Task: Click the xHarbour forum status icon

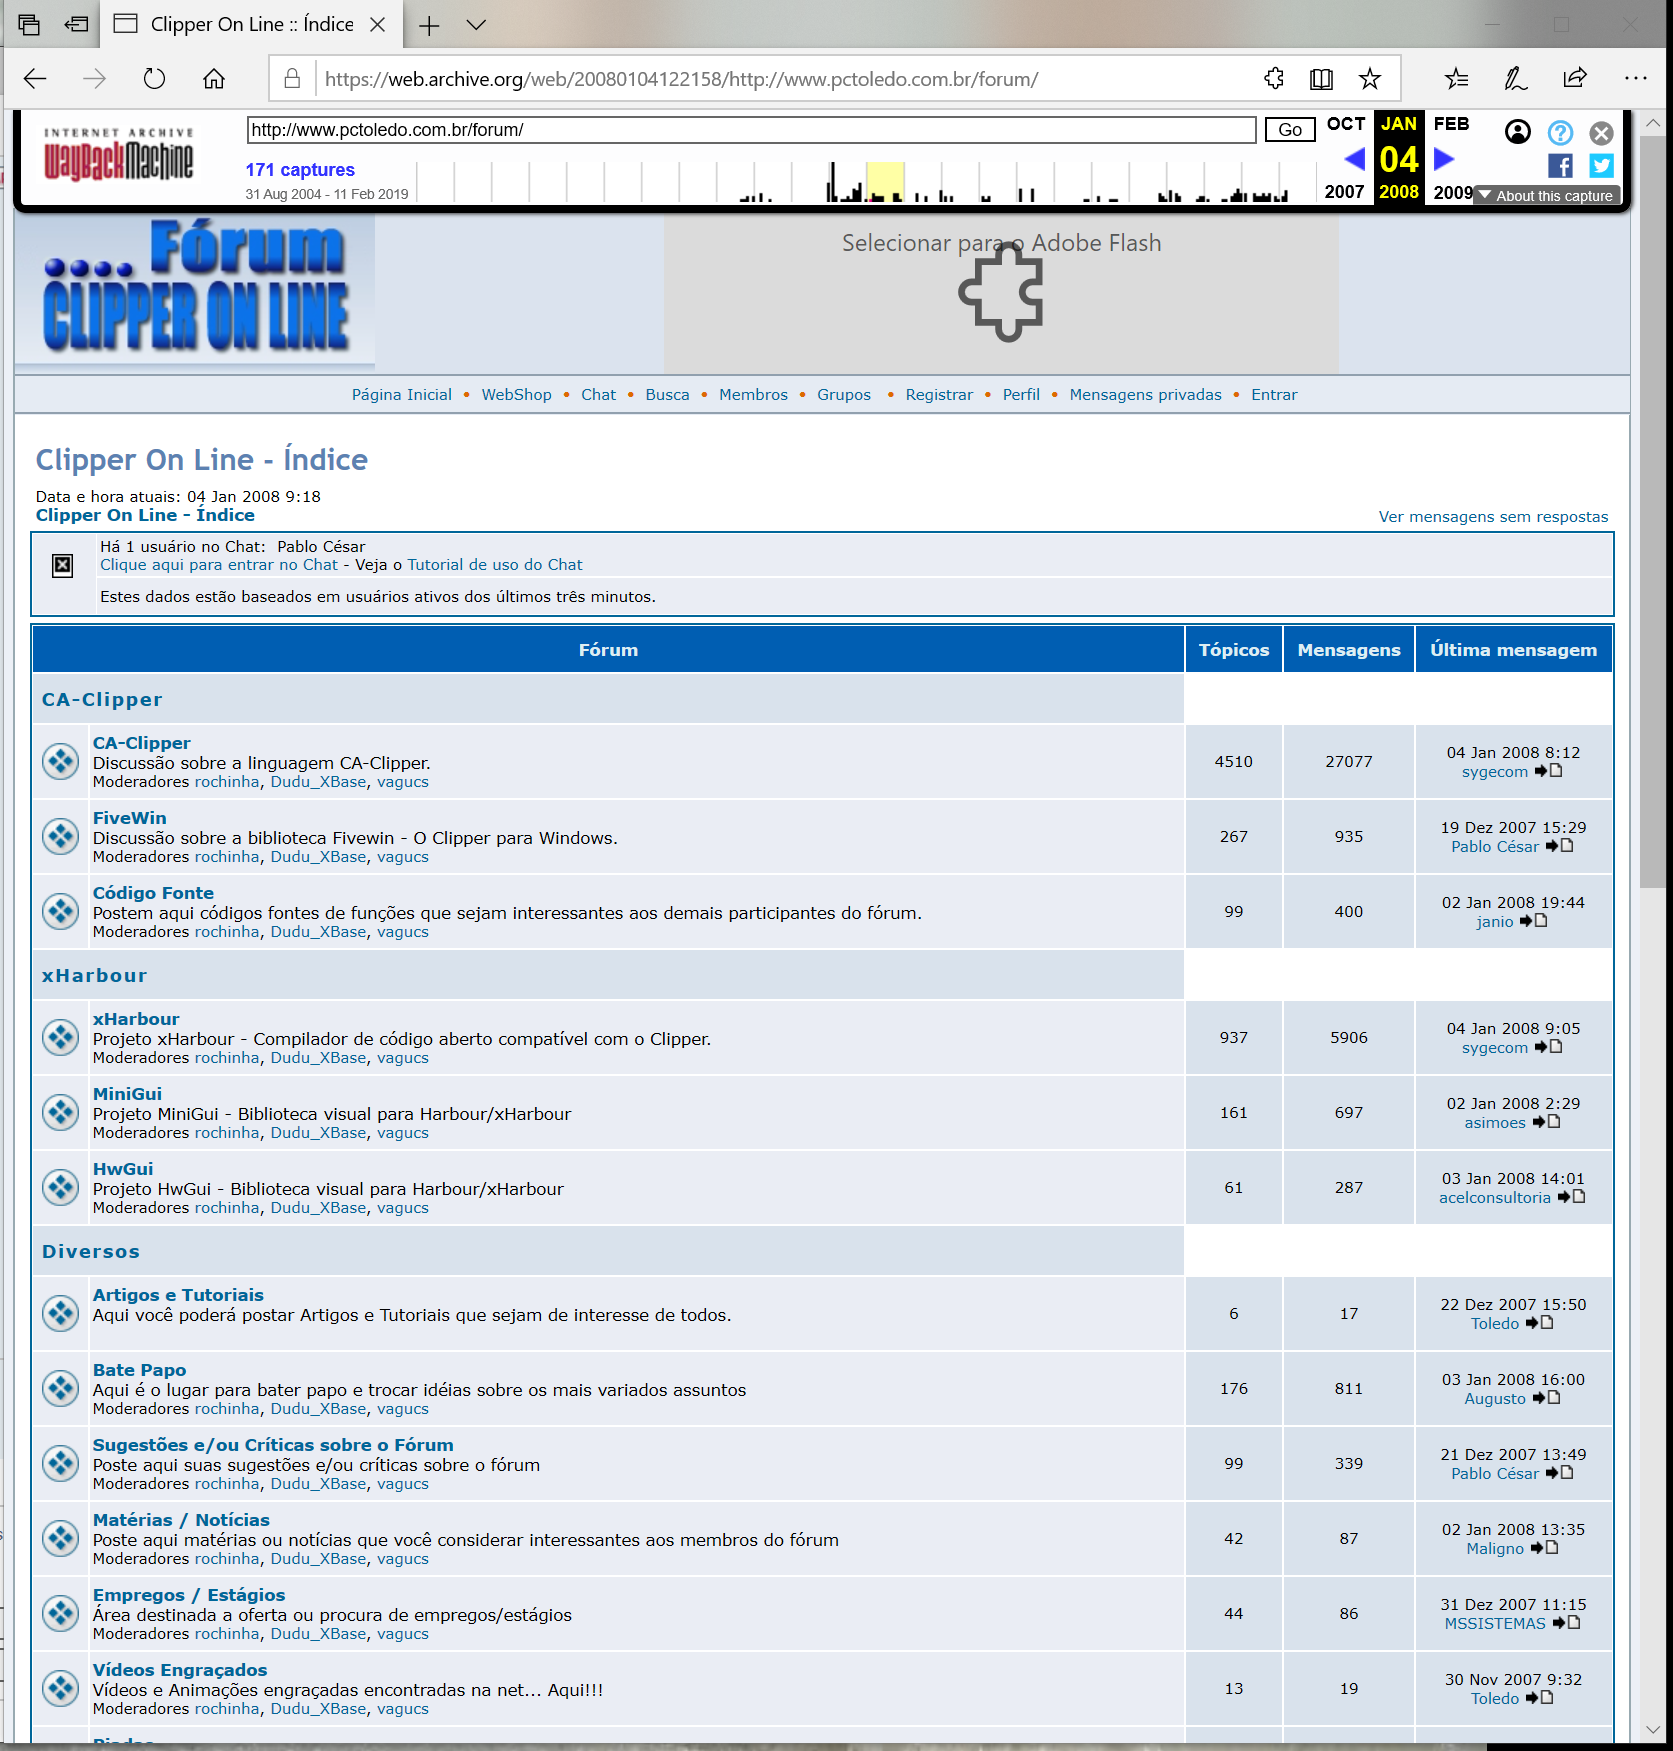Action: [61, 1037]
